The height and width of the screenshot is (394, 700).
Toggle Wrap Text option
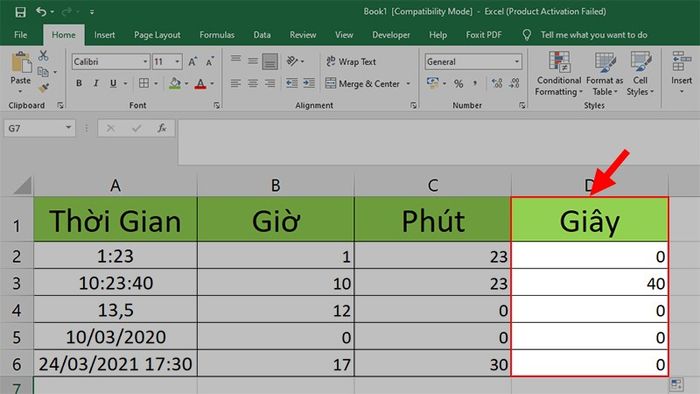[x=351, y=62]
